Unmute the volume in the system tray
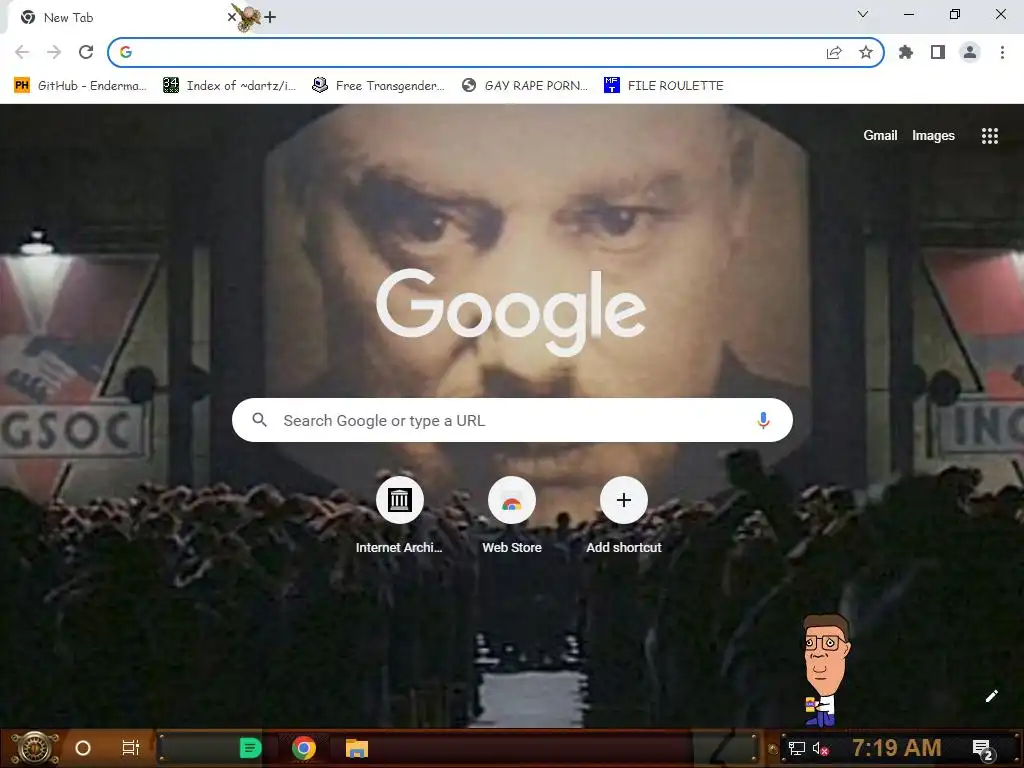The image size is (1024, 768). (x=820, y=748)
